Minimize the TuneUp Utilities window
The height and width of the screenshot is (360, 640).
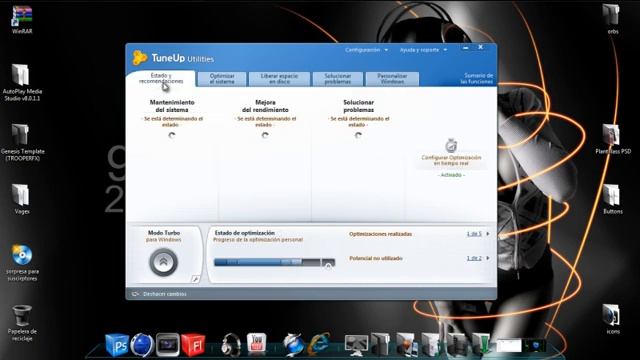click(466, 48)
